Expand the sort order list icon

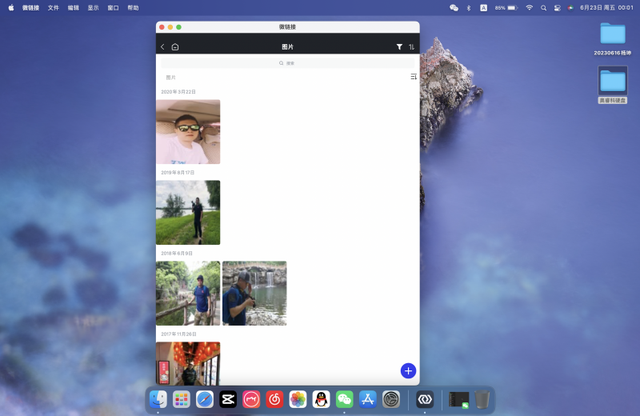(x=413, y=77)
